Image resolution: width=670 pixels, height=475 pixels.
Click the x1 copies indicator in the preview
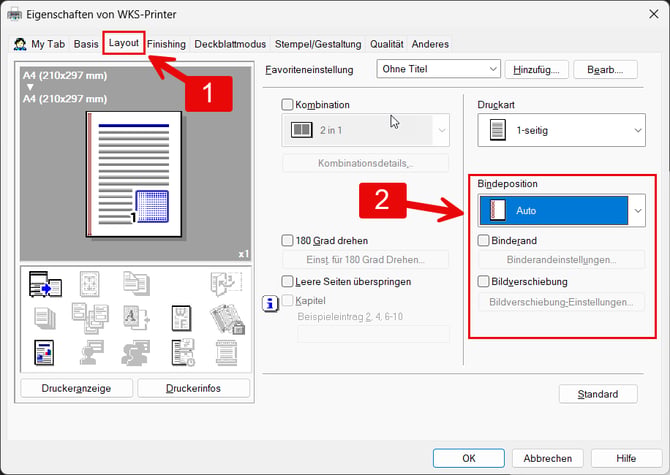(x=244, y=254)
